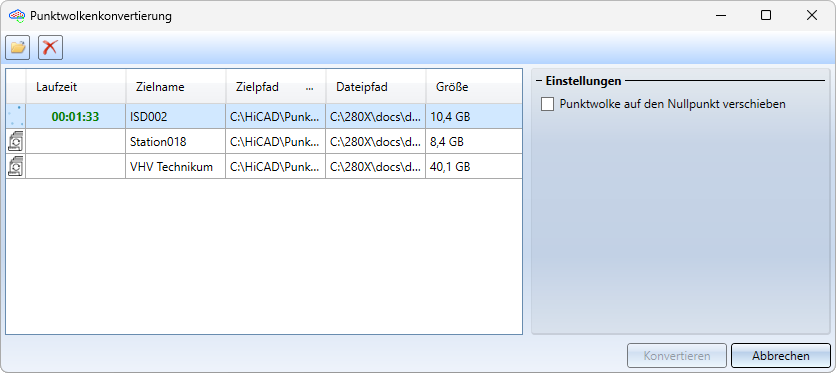Click the Konvertieren button
The image size is (836, 373).
pos(677,355)
